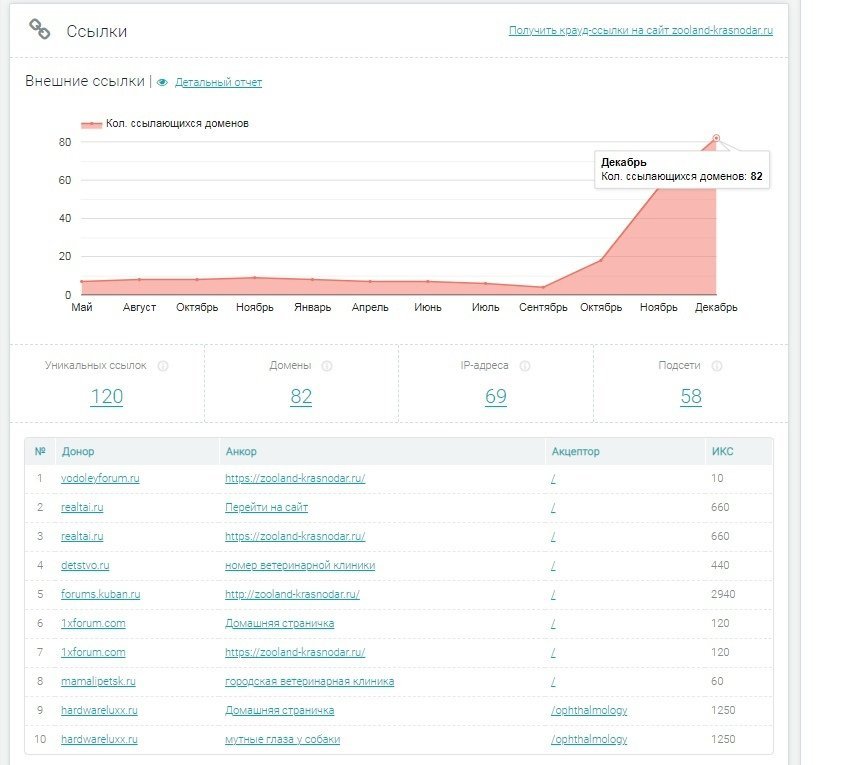Open donor hardwareluxx.ru in row 10

99,740
